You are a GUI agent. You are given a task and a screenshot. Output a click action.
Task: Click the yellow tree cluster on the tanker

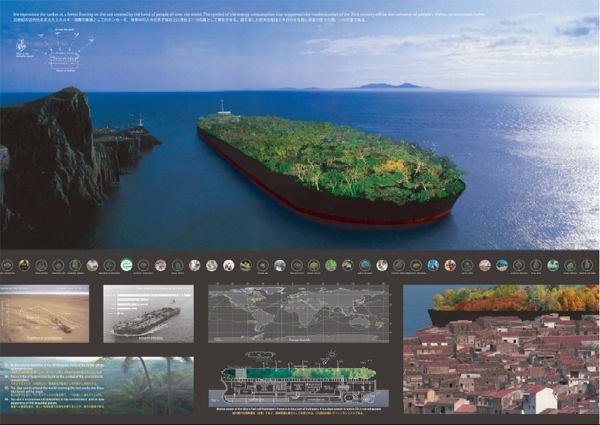391,167
